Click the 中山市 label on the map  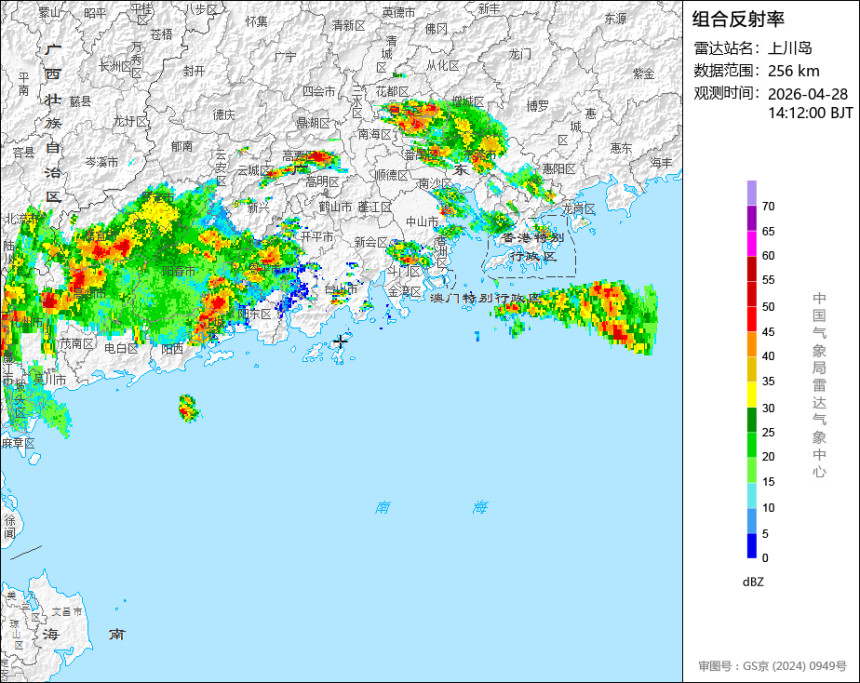pos(422,222)
